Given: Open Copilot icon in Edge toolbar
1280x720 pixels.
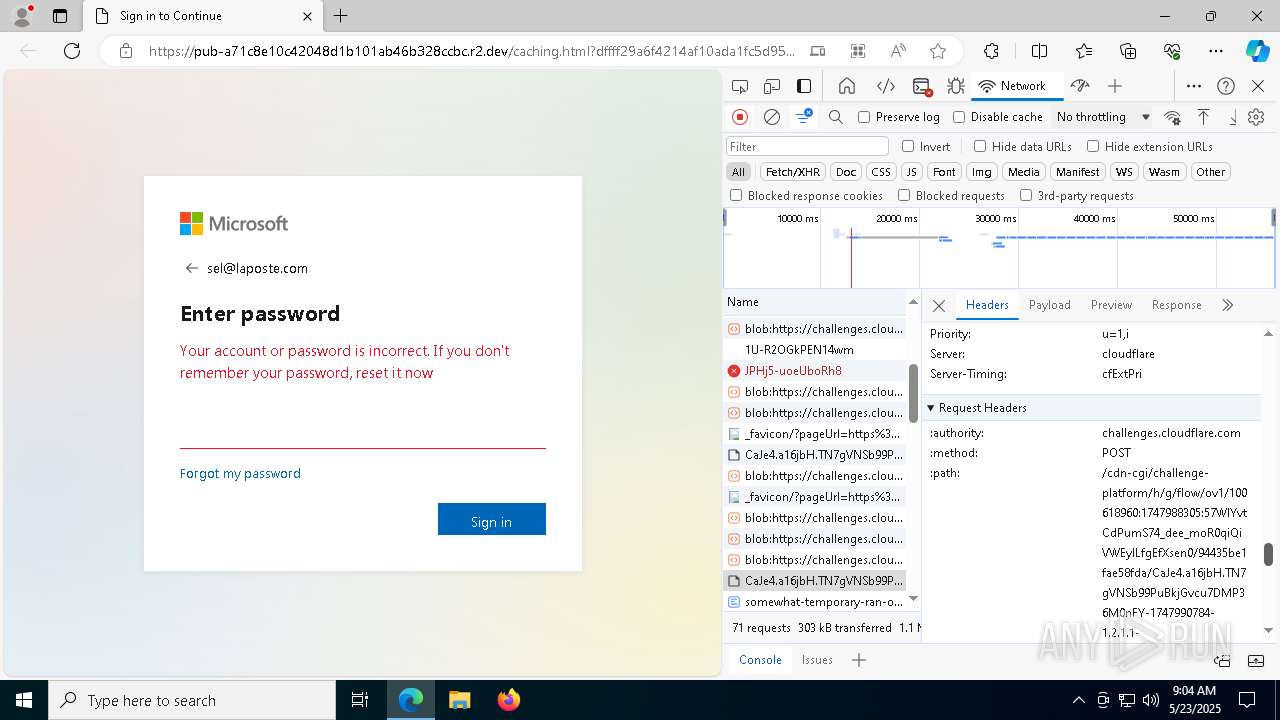Looking at the screenshot, I should pyautogui.click(x=1257, y=51).
